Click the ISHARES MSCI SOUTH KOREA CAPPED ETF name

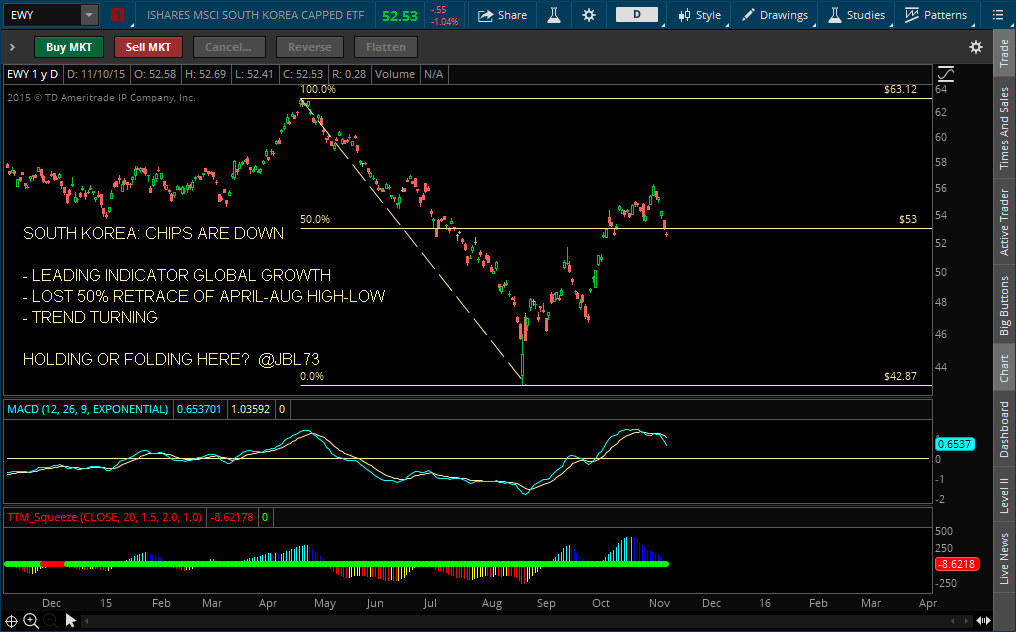[x=255, y=15]
